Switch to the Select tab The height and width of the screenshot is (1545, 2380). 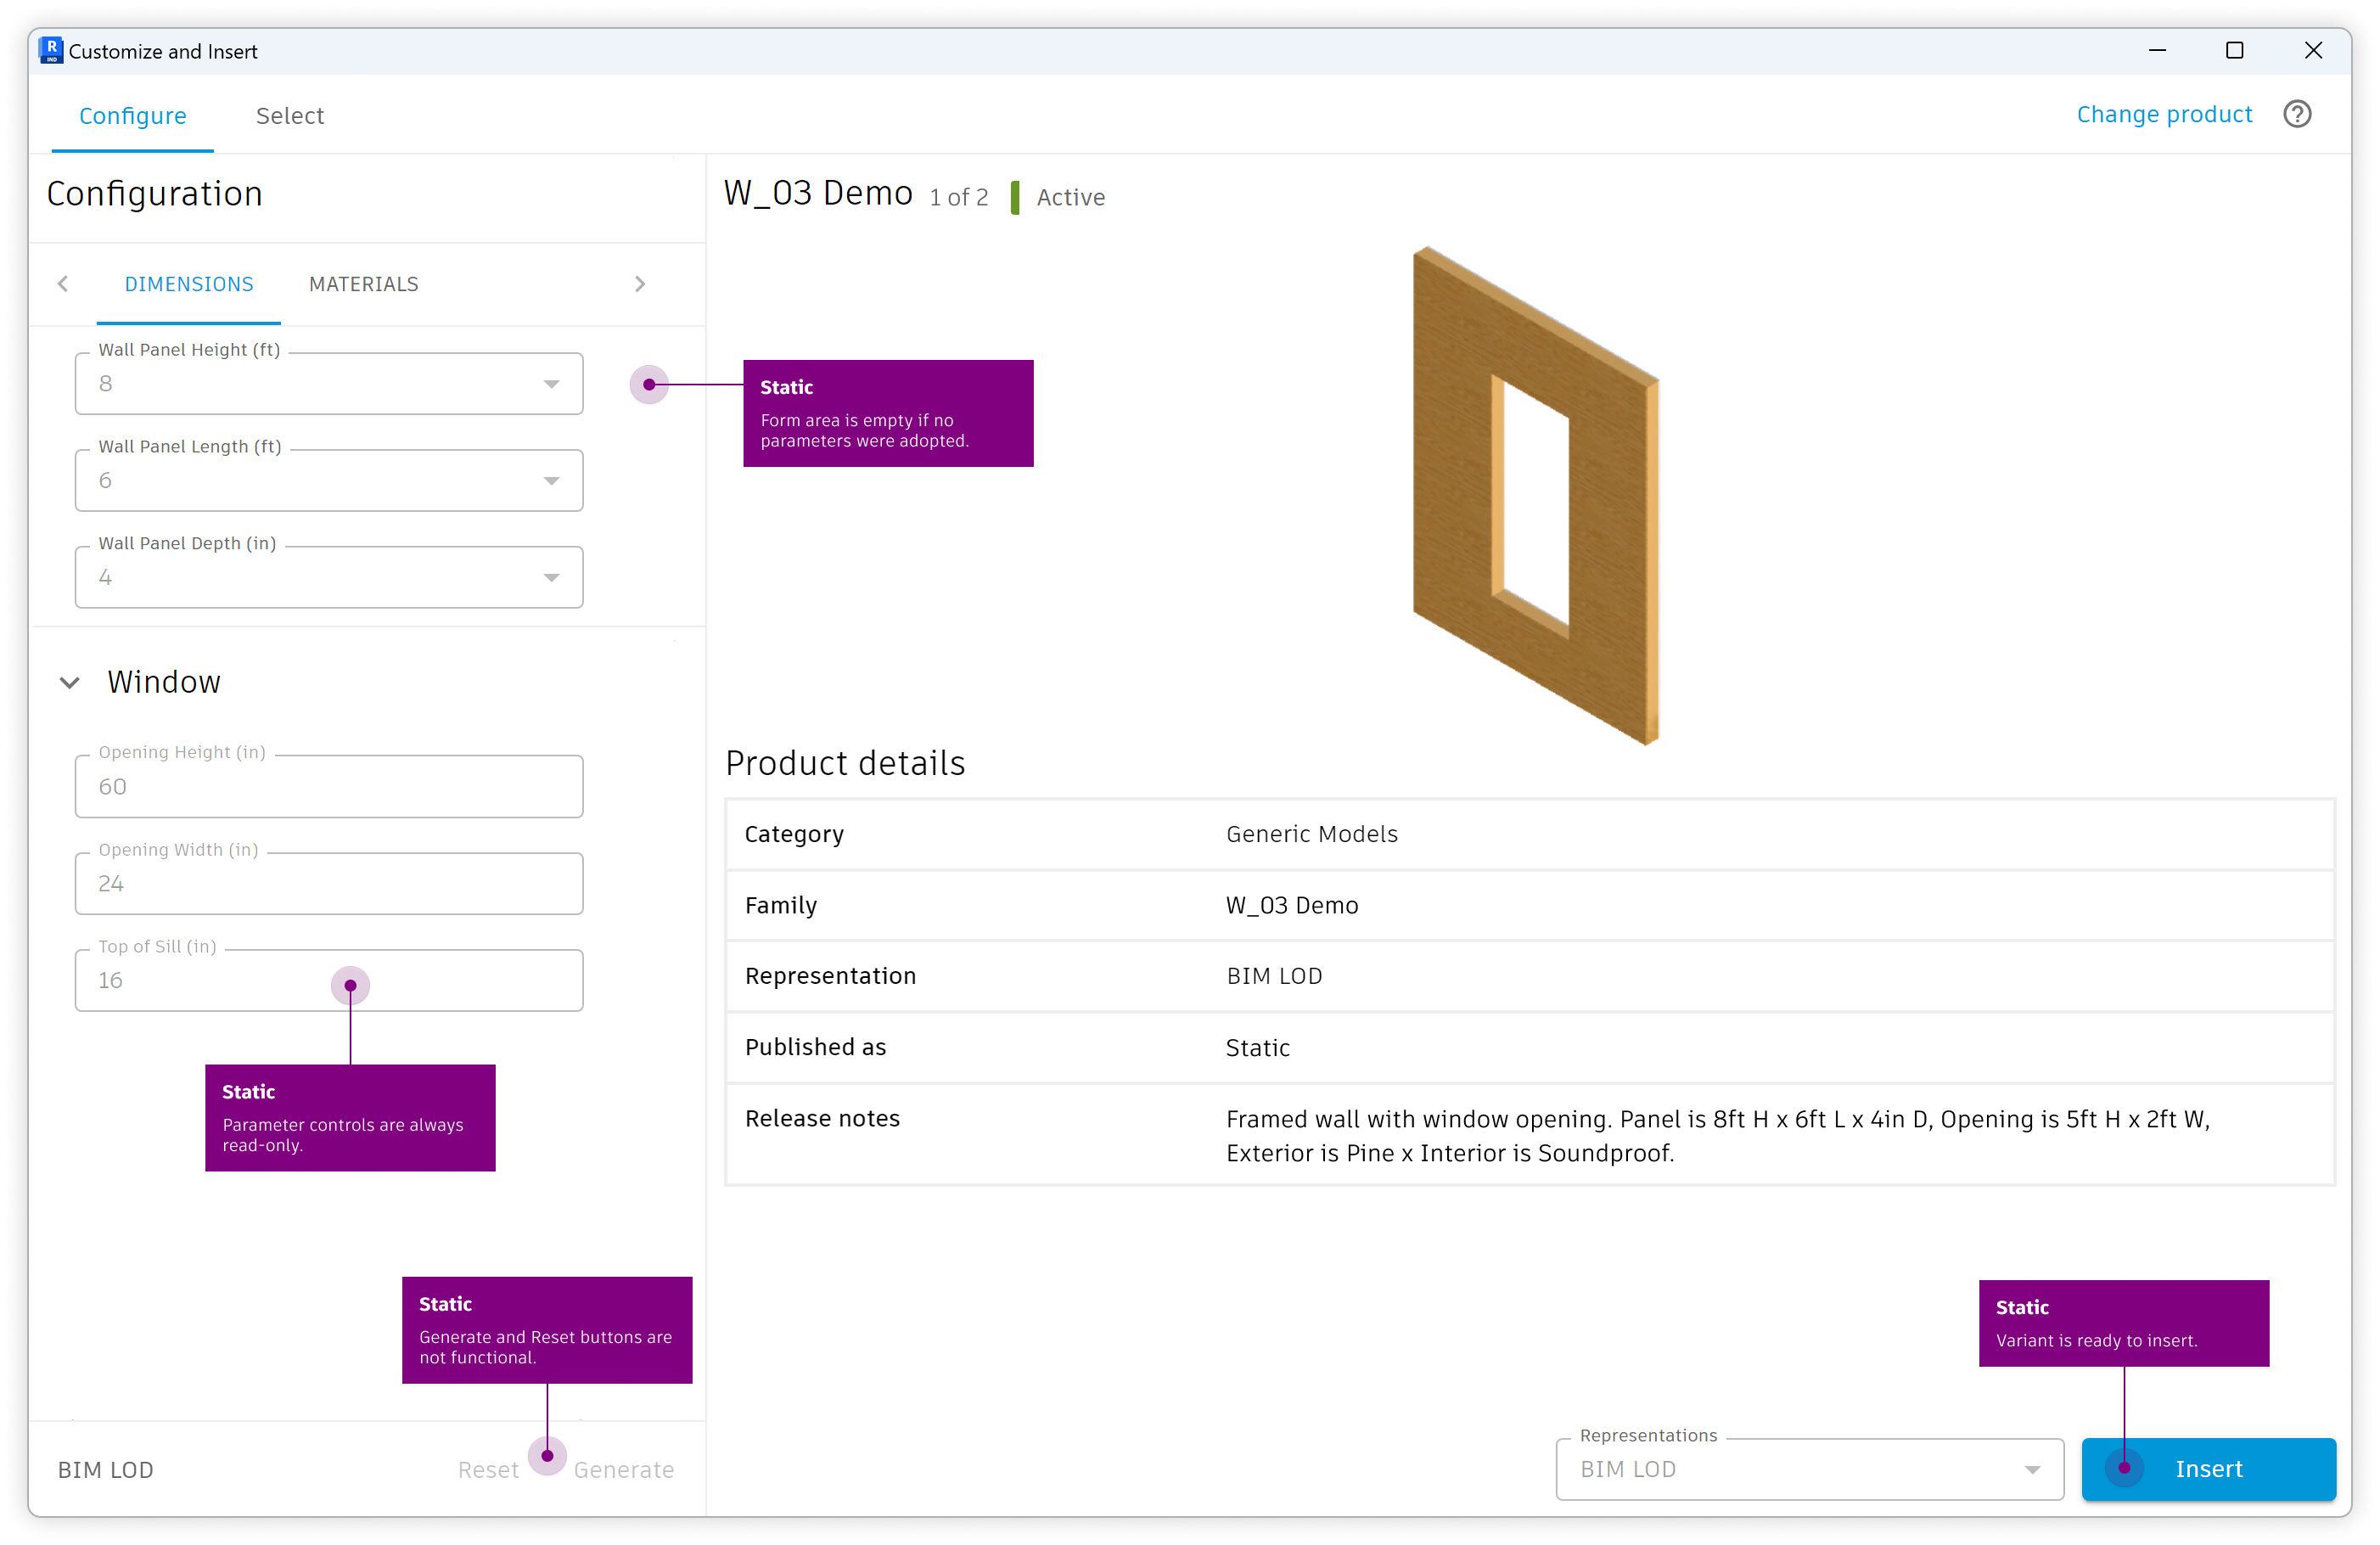coord(290,115)
